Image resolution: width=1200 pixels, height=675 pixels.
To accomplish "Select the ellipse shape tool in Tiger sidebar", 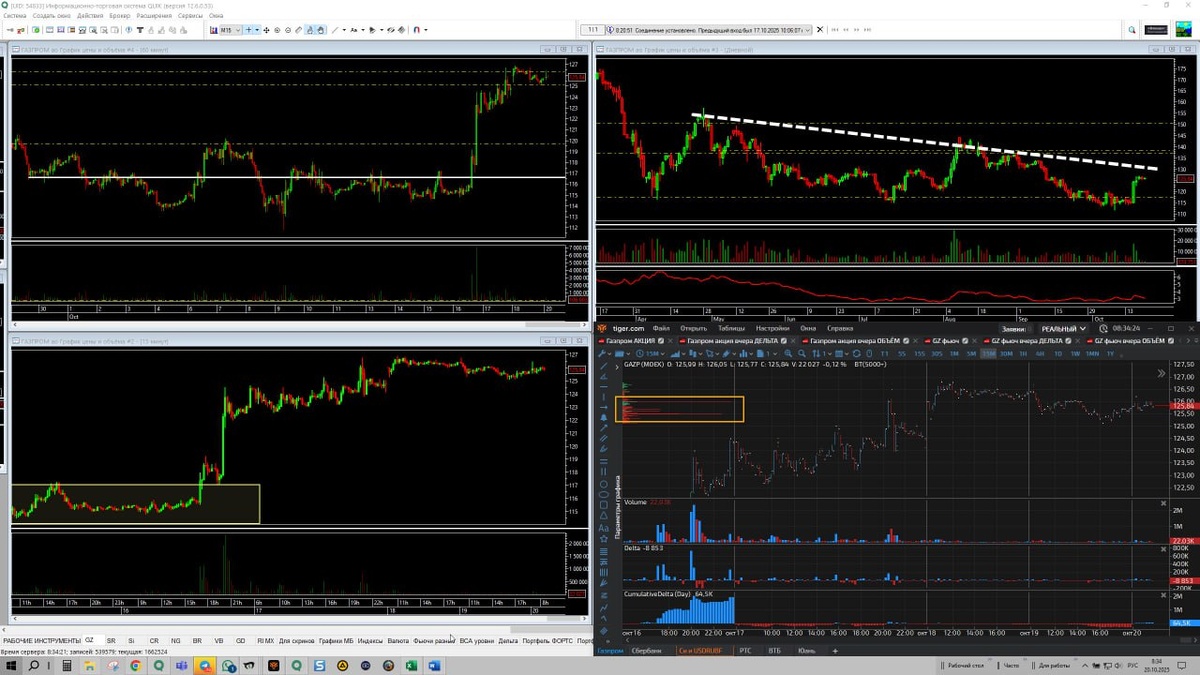I will tap(604, 494).
